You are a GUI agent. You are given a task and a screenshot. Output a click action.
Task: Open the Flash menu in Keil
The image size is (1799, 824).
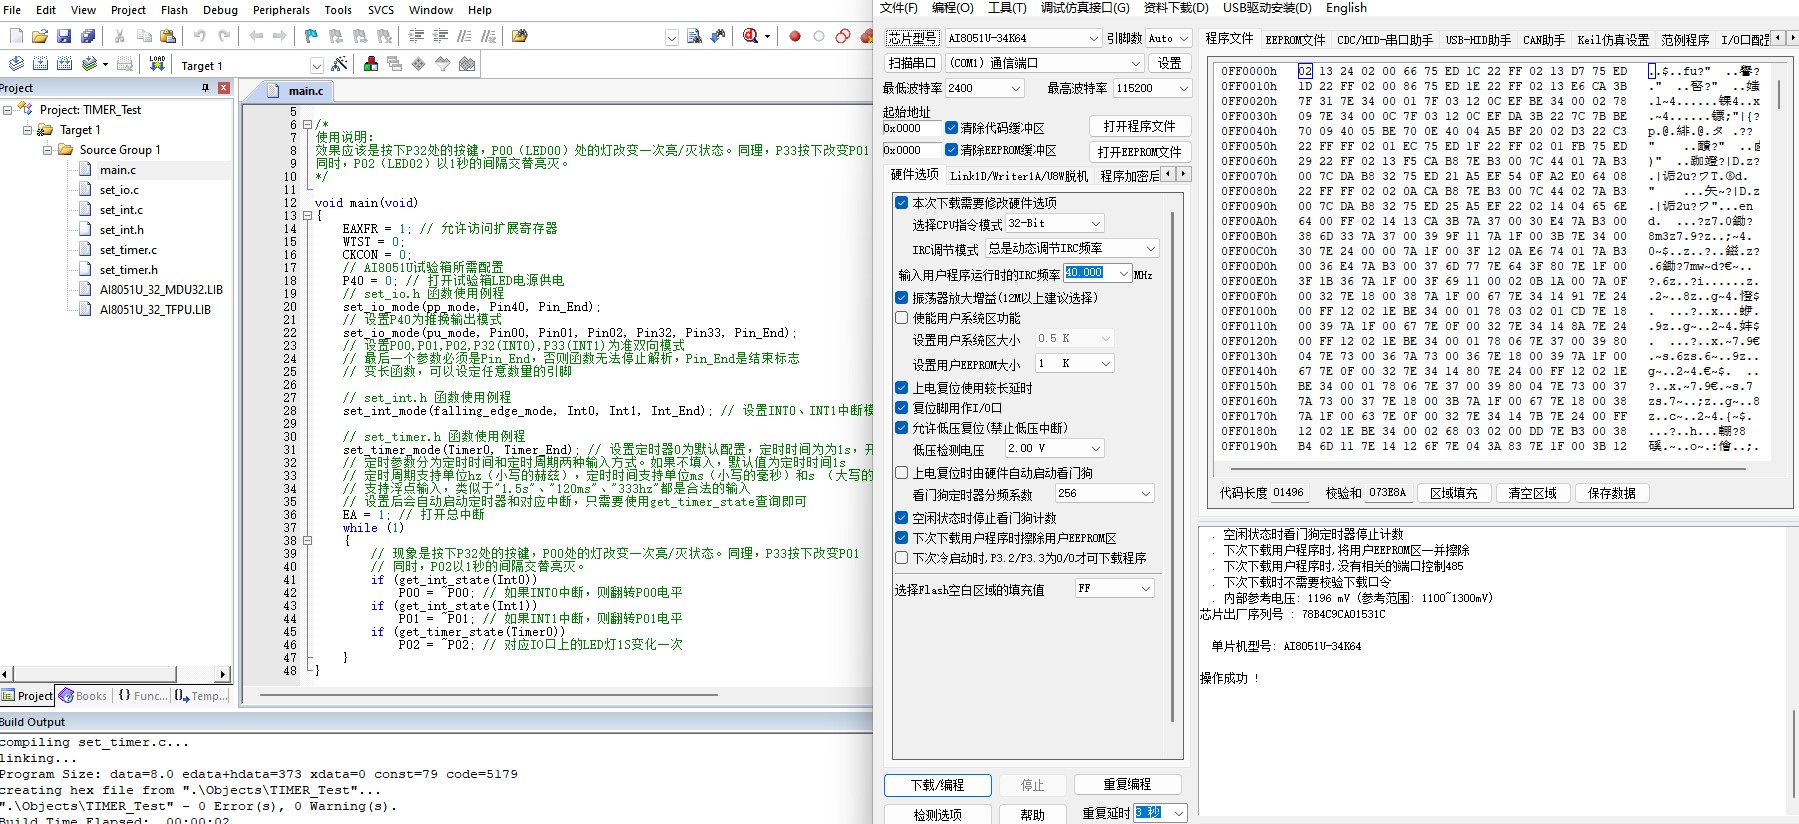pyautogui.click(x=174, y=10)
